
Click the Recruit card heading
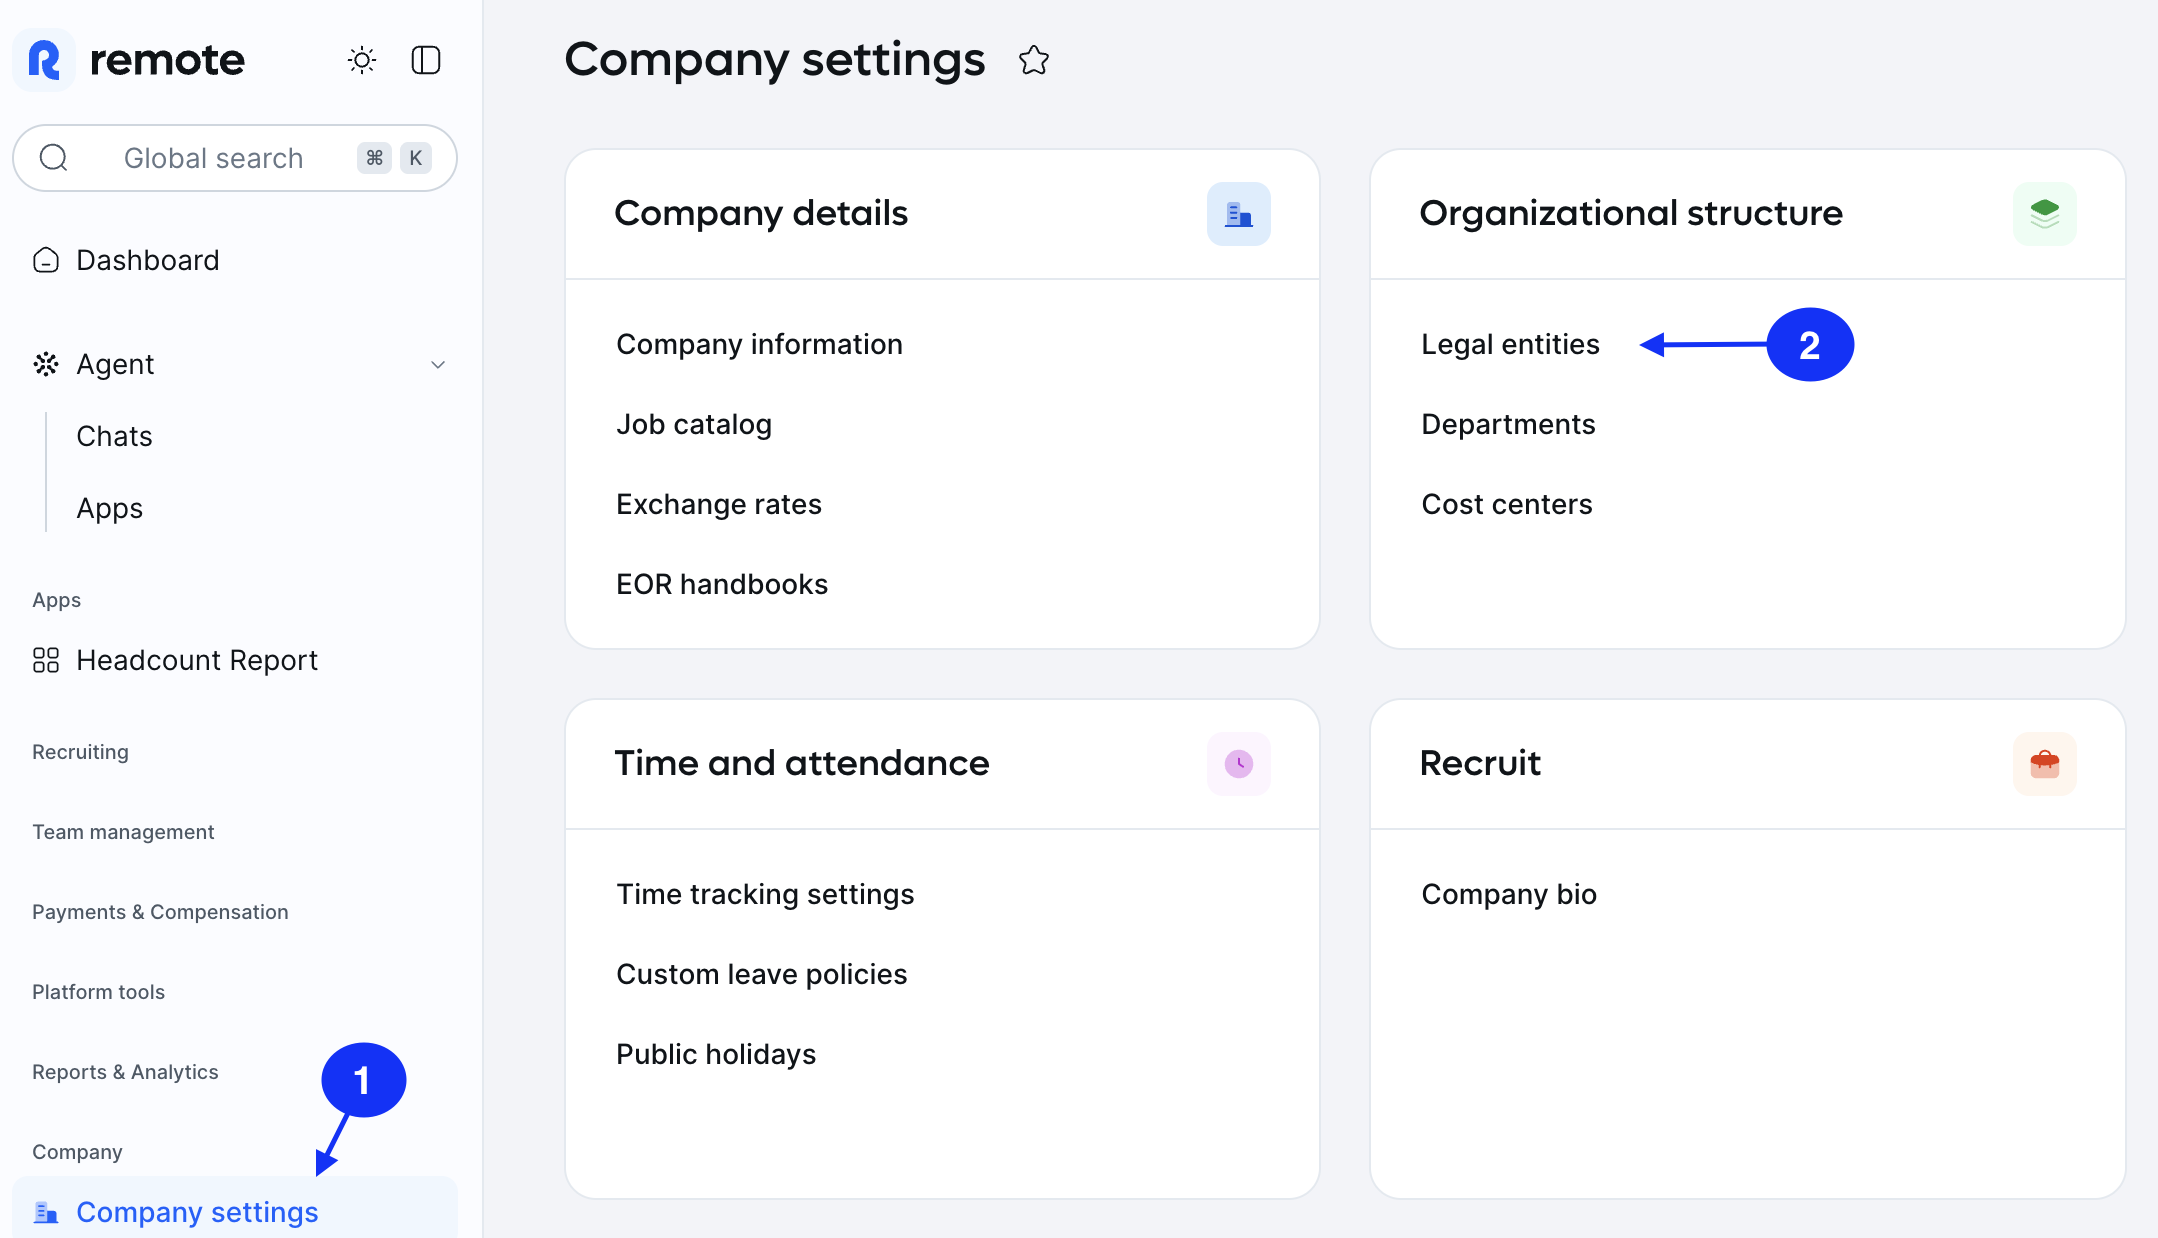(1480, 763)
